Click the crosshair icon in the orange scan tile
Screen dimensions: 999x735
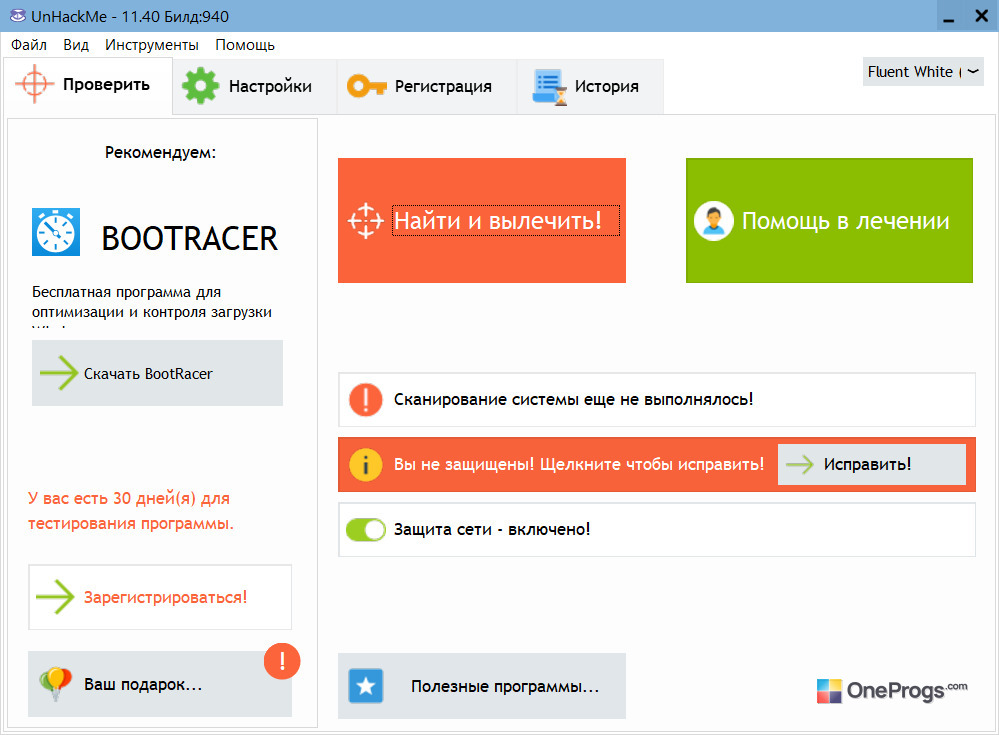click(x=365, y=220)
